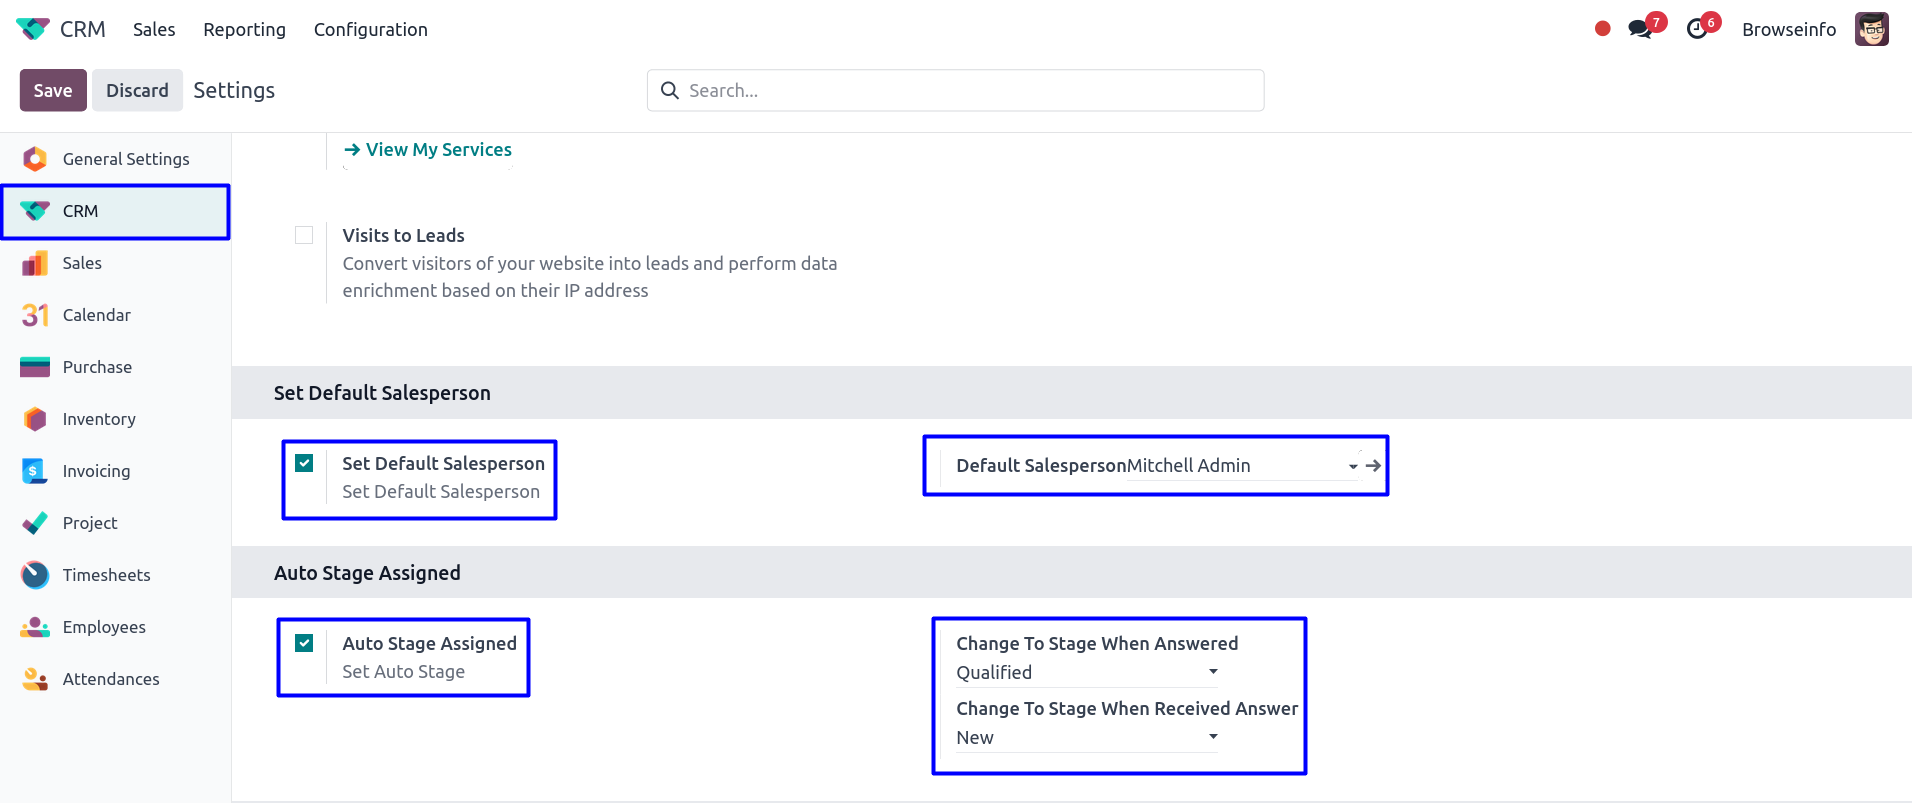Click the user avatar picture
1912x803 pixels.
point(1871,29)
